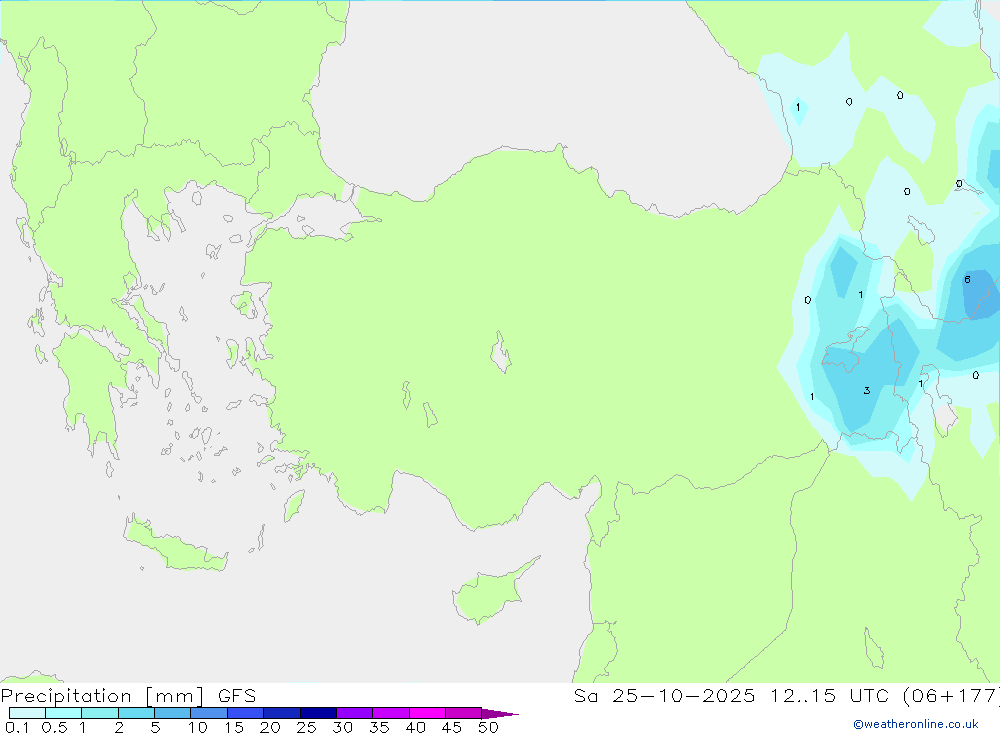Screen dimensions: 1000x733
Task: Click the "Precipitation [mm]" title text
Action: [102, 696]
